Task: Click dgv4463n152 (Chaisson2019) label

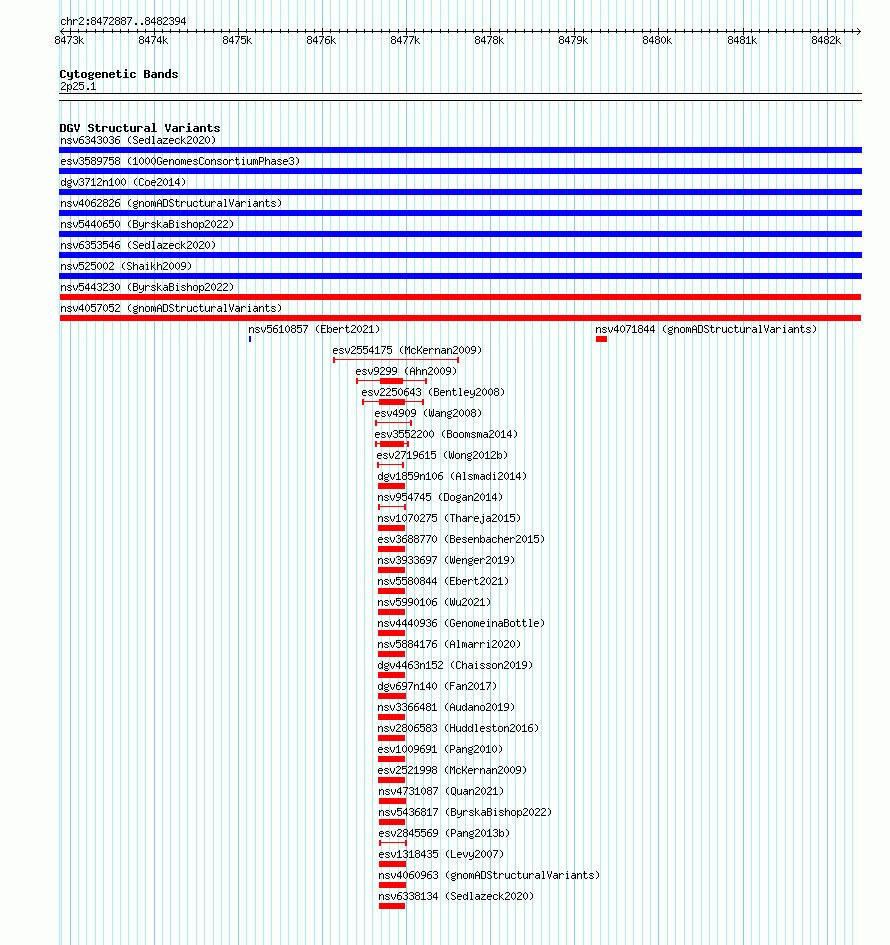Action: 455,666
